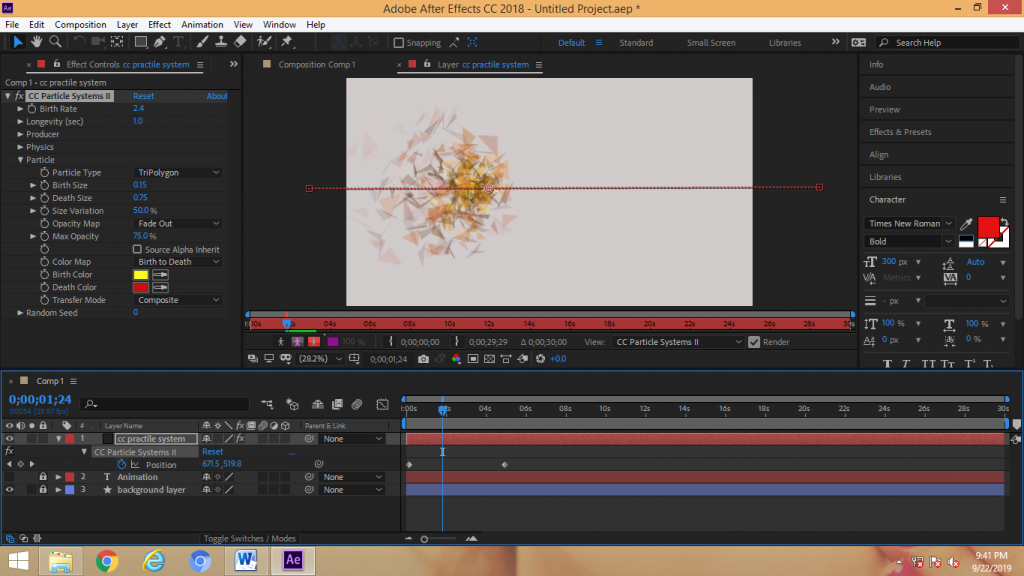Click the Position stopwatch for cc practile system

click(120, 464)
